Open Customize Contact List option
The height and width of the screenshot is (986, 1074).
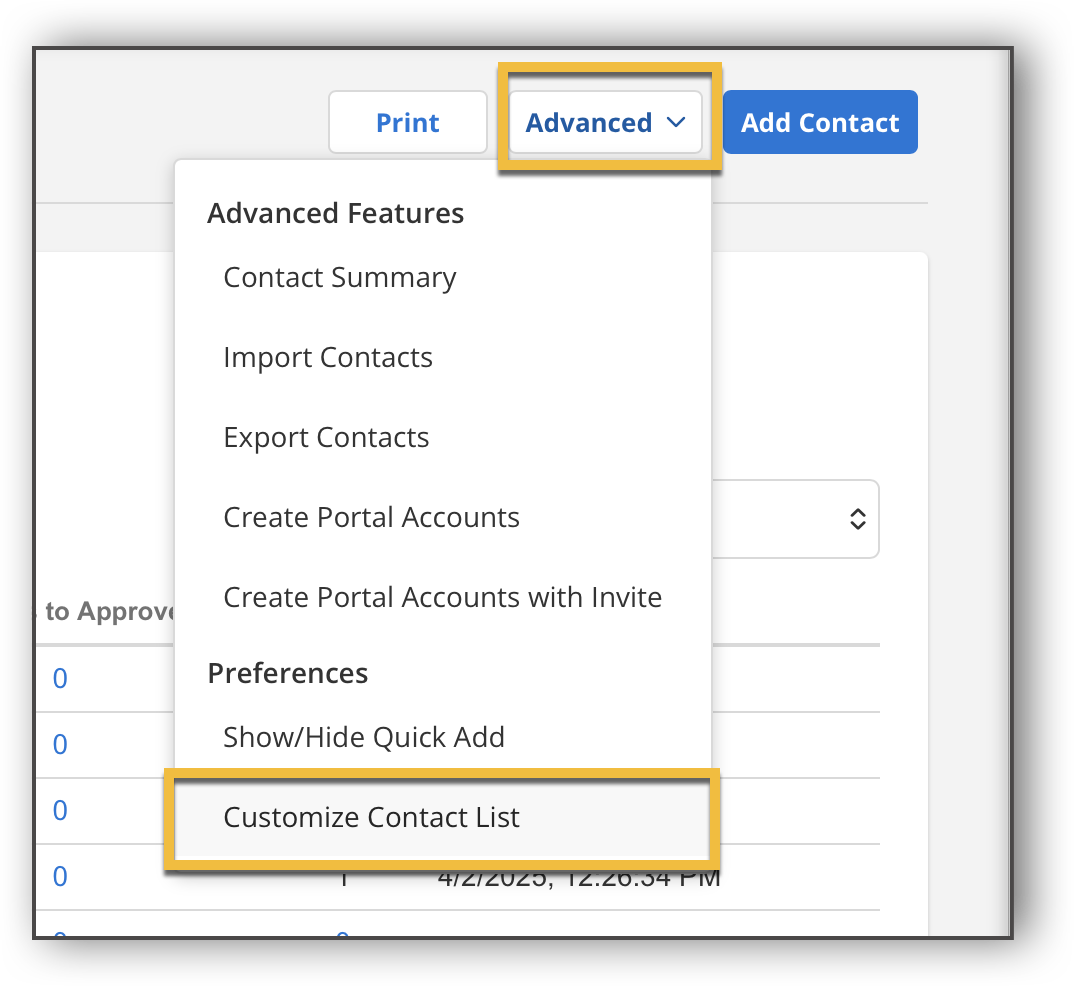coord(442,818)
